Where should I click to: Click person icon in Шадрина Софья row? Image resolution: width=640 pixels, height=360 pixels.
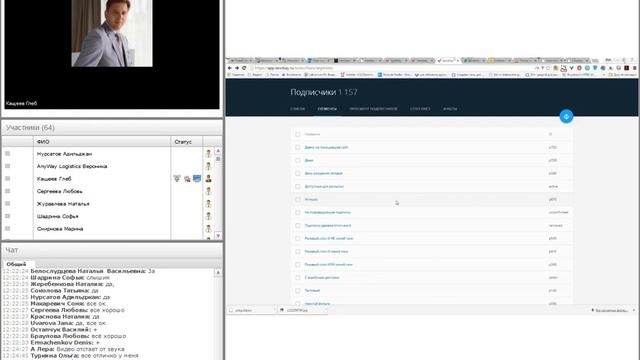[209, 216]
